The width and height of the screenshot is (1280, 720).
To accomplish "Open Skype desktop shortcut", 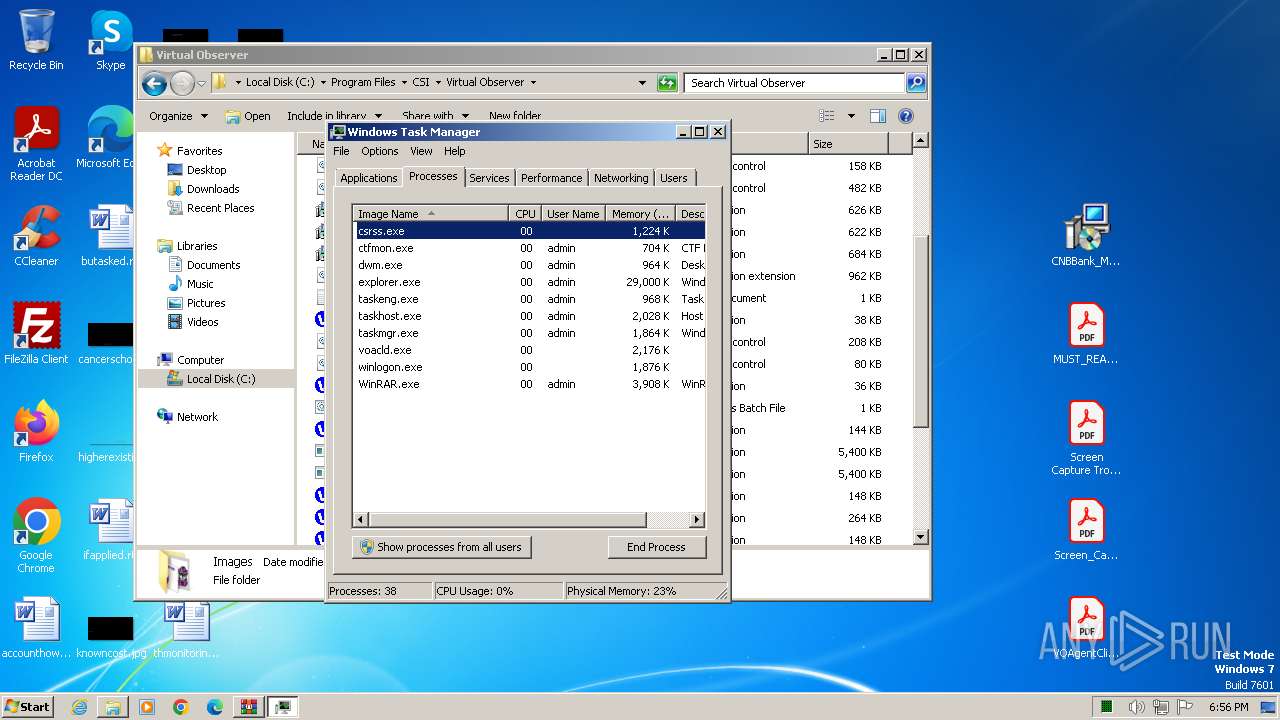I will point(110,40).
